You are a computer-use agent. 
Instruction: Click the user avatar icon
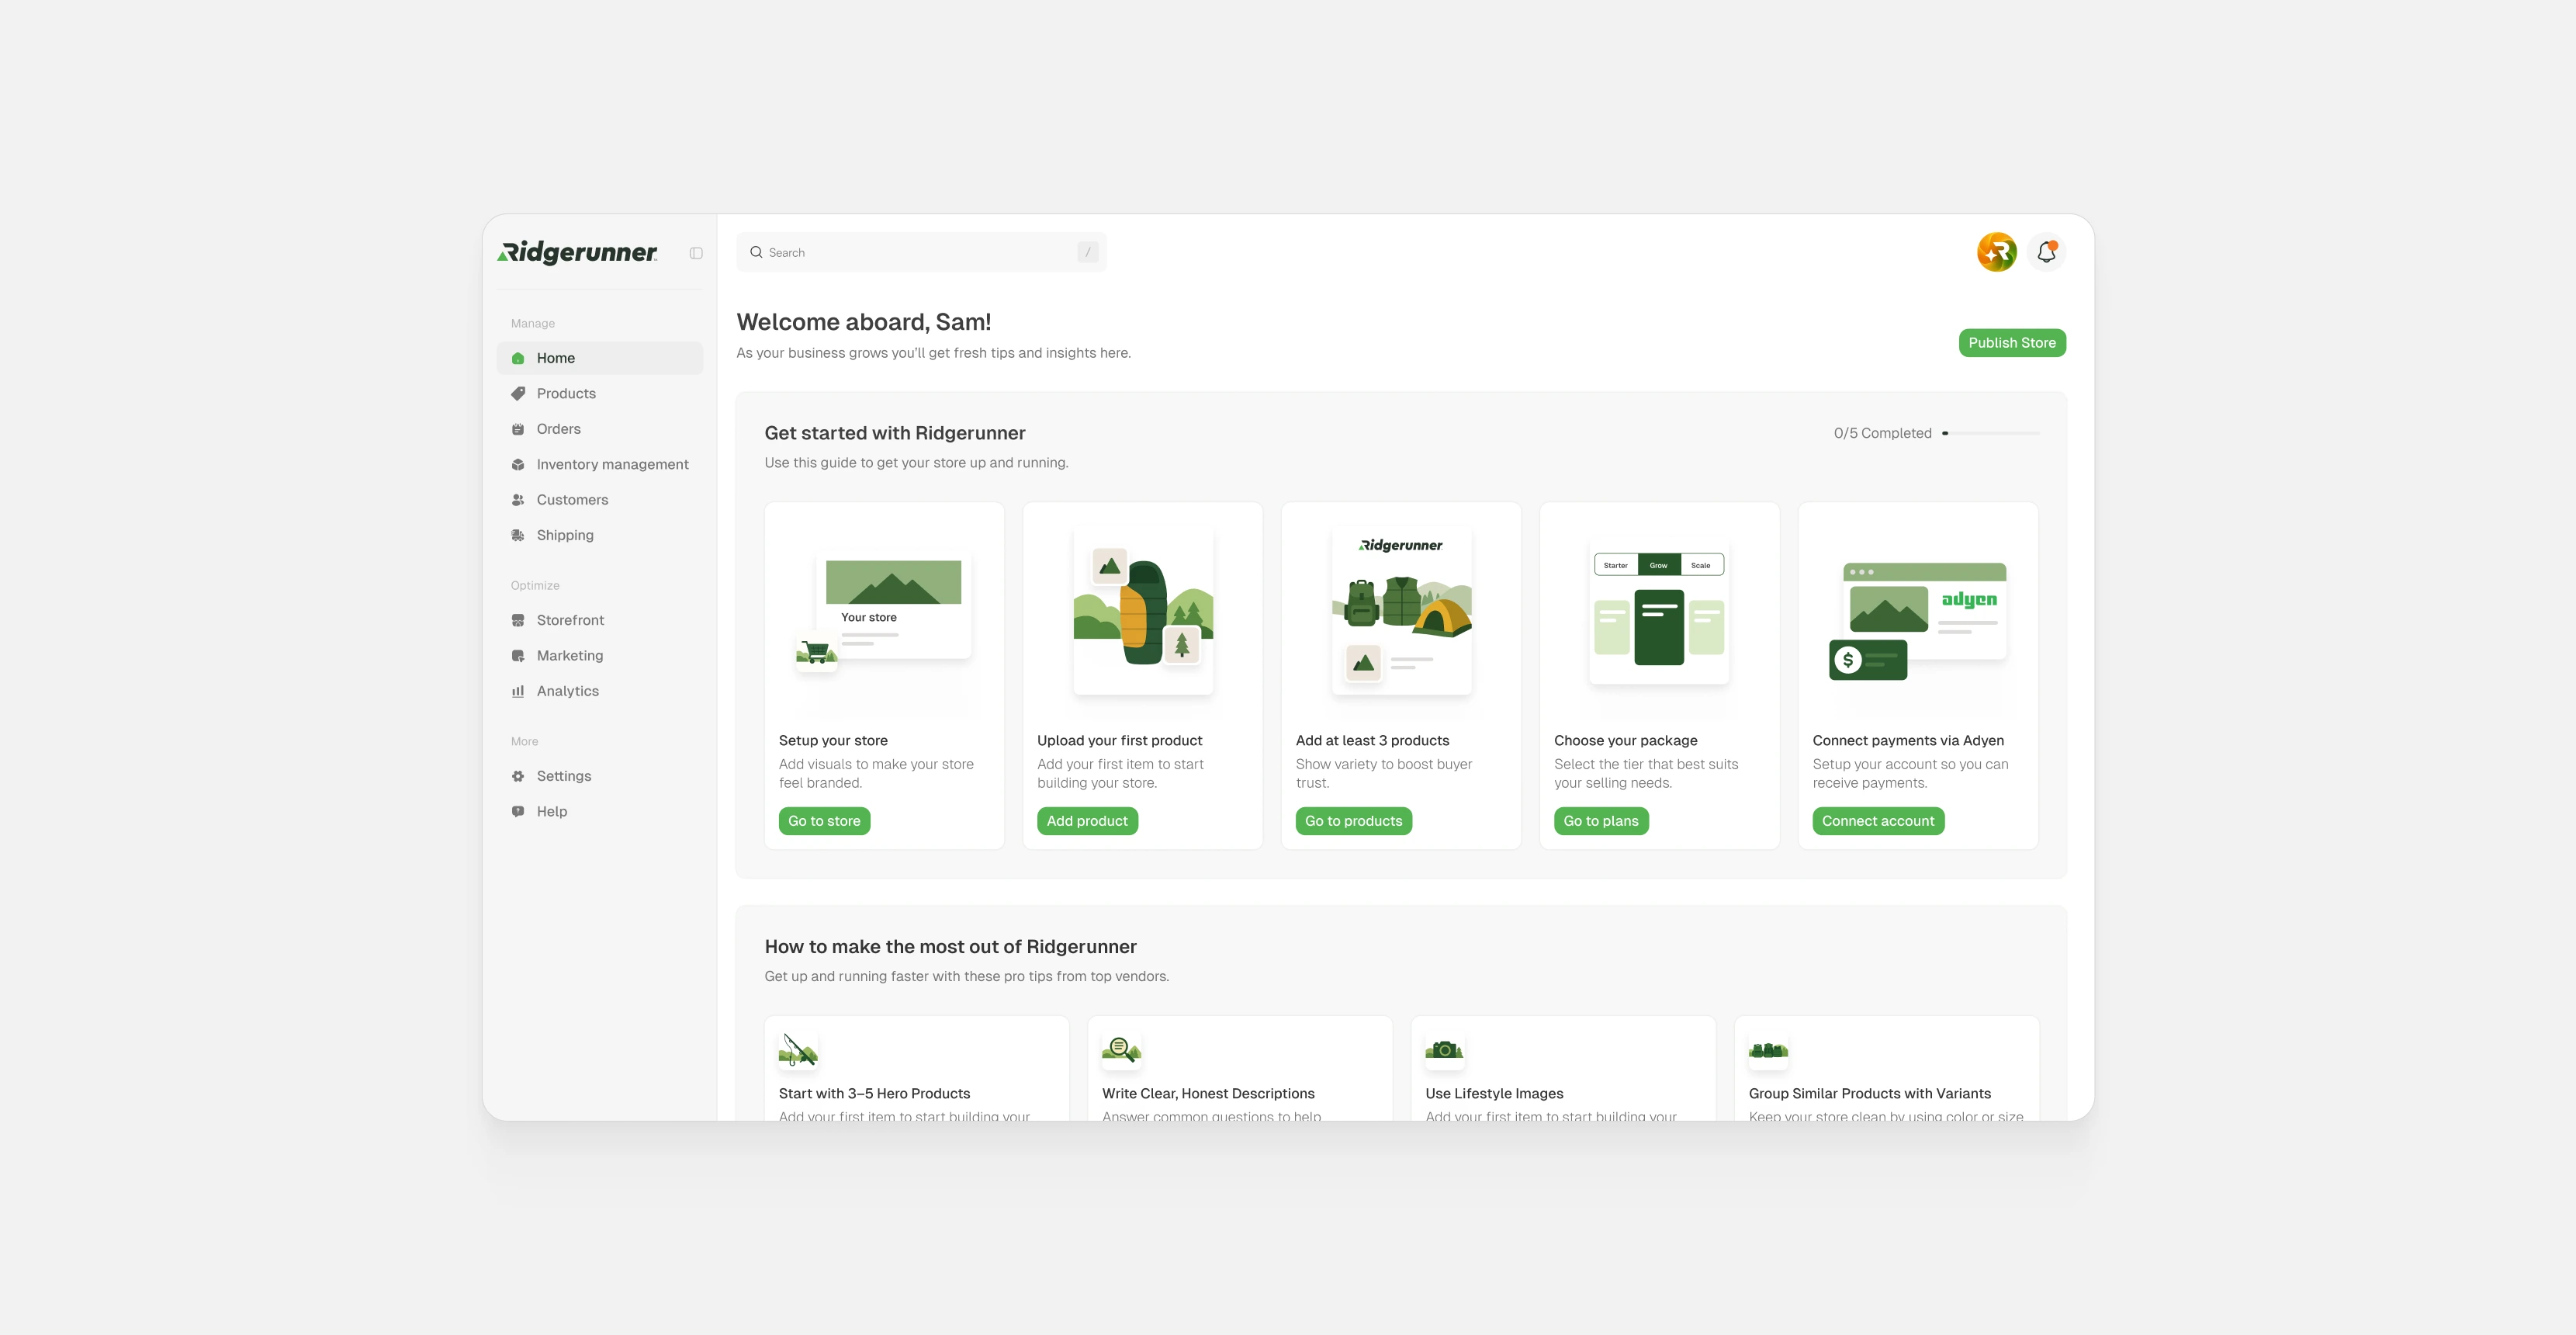pyautogui.click(x=1996, y=252)
